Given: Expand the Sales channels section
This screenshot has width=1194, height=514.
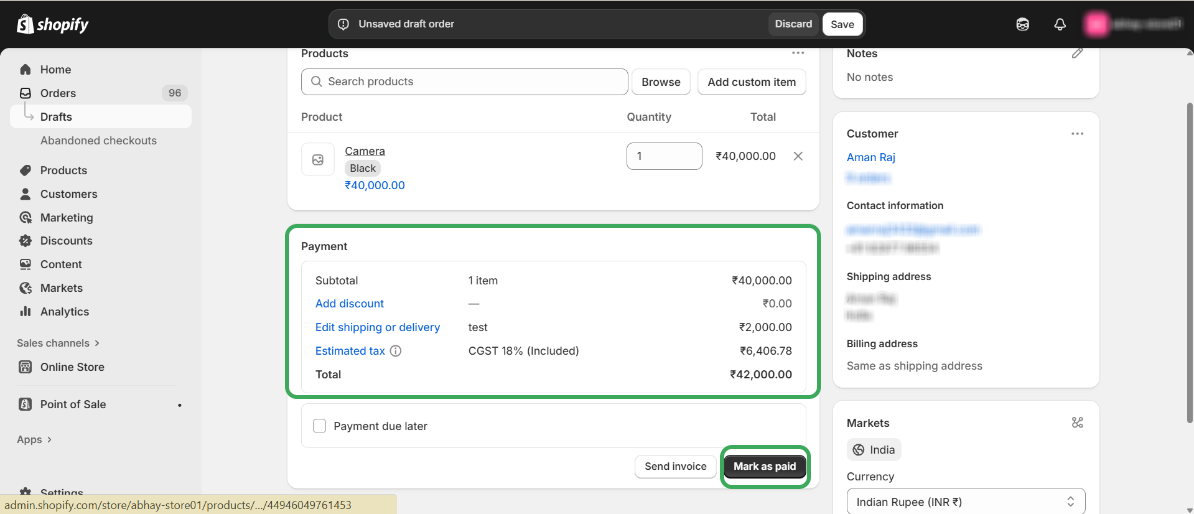Looking at the screenshot, I should tap(58, 343).
